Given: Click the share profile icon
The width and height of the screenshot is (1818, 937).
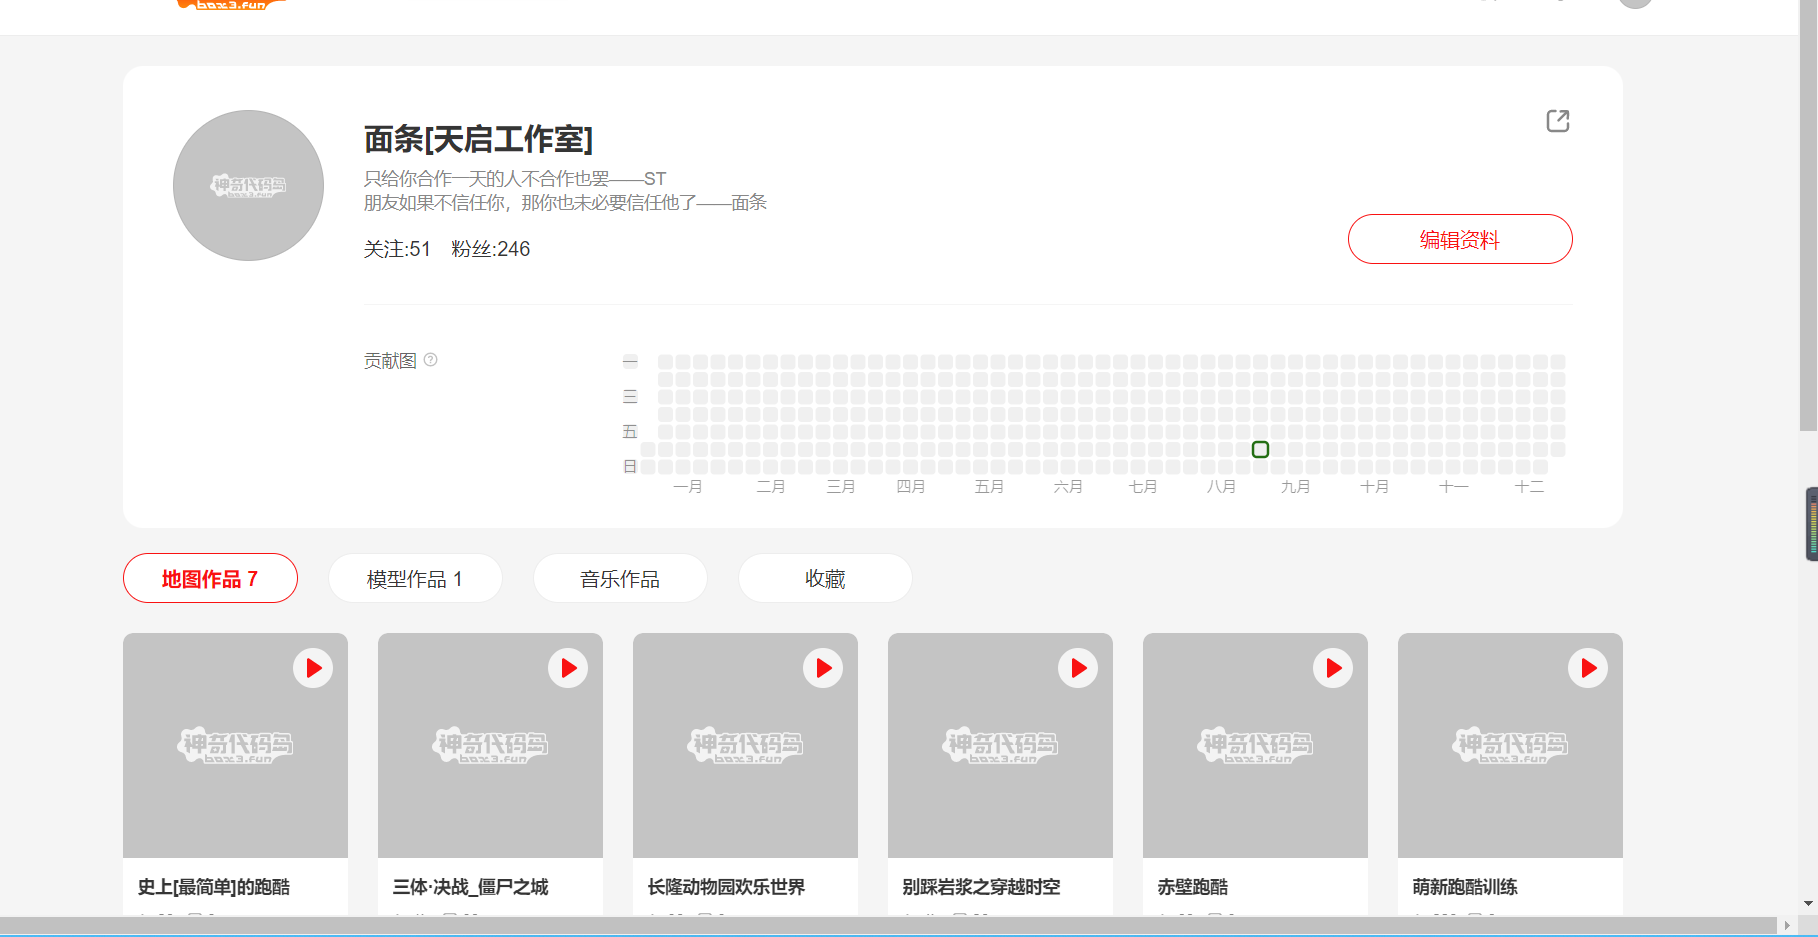Looking at the screenshot, I should pos(1557,121).
